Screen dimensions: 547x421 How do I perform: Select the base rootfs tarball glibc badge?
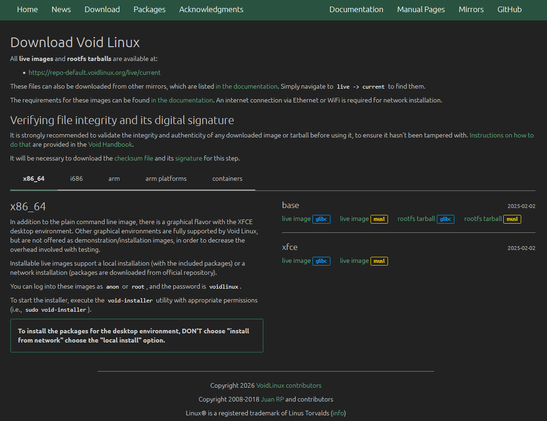445,219
